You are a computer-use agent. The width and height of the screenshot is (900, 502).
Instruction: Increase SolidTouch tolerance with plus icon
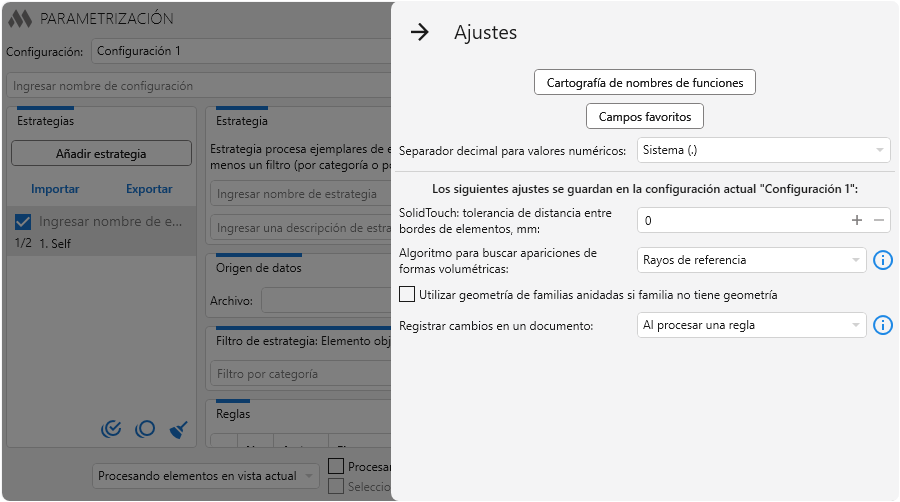856,220
